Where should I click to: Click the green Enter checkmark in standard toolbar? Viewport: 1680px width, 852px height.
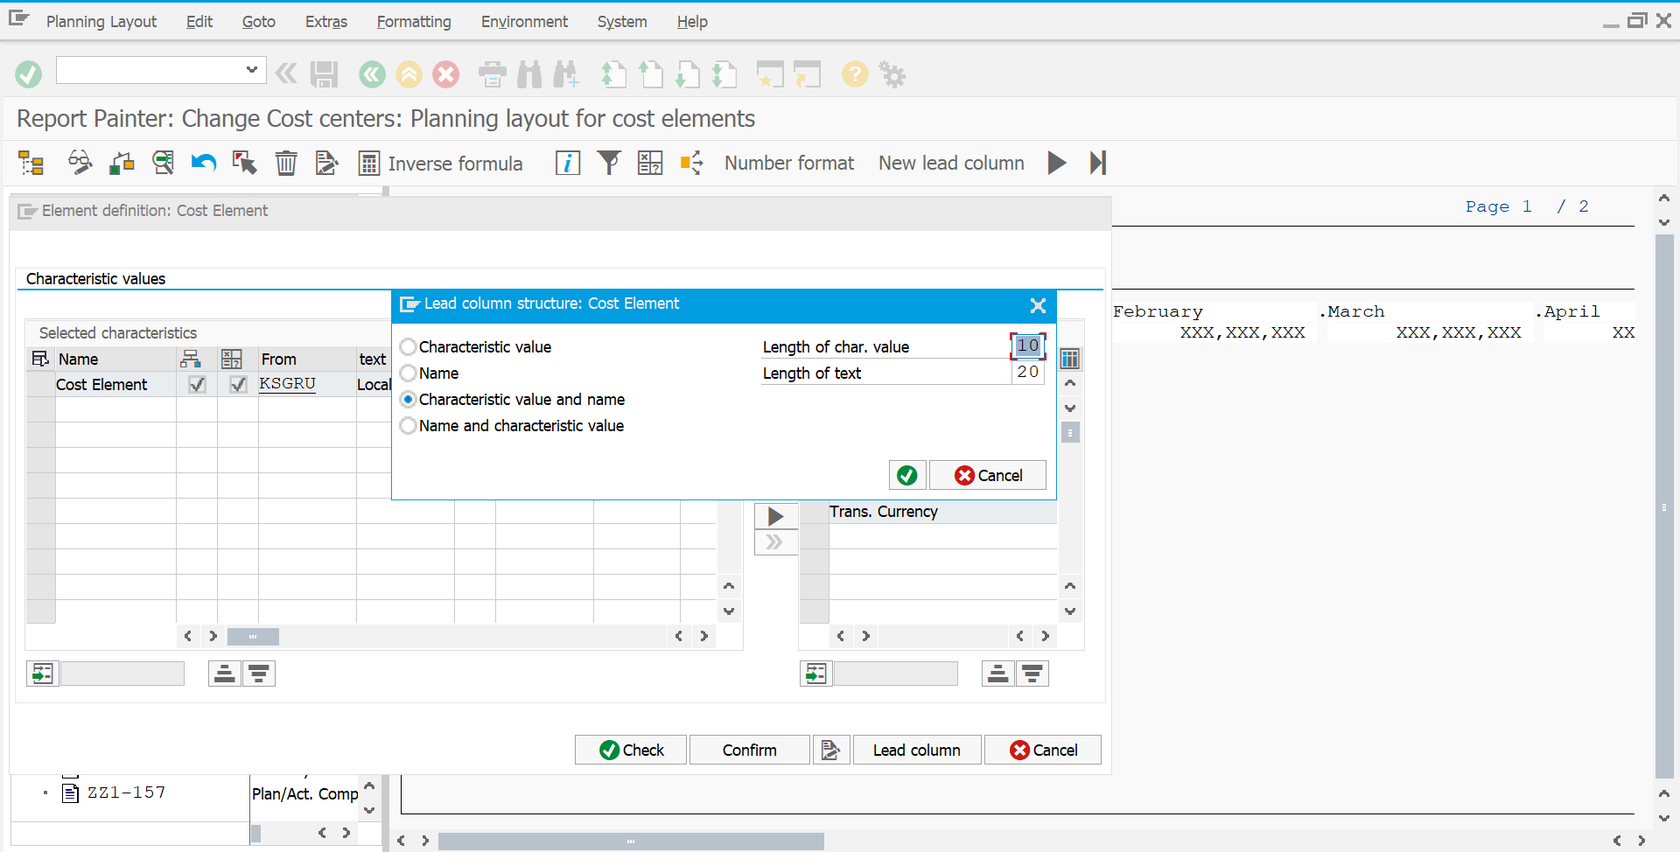28,74
